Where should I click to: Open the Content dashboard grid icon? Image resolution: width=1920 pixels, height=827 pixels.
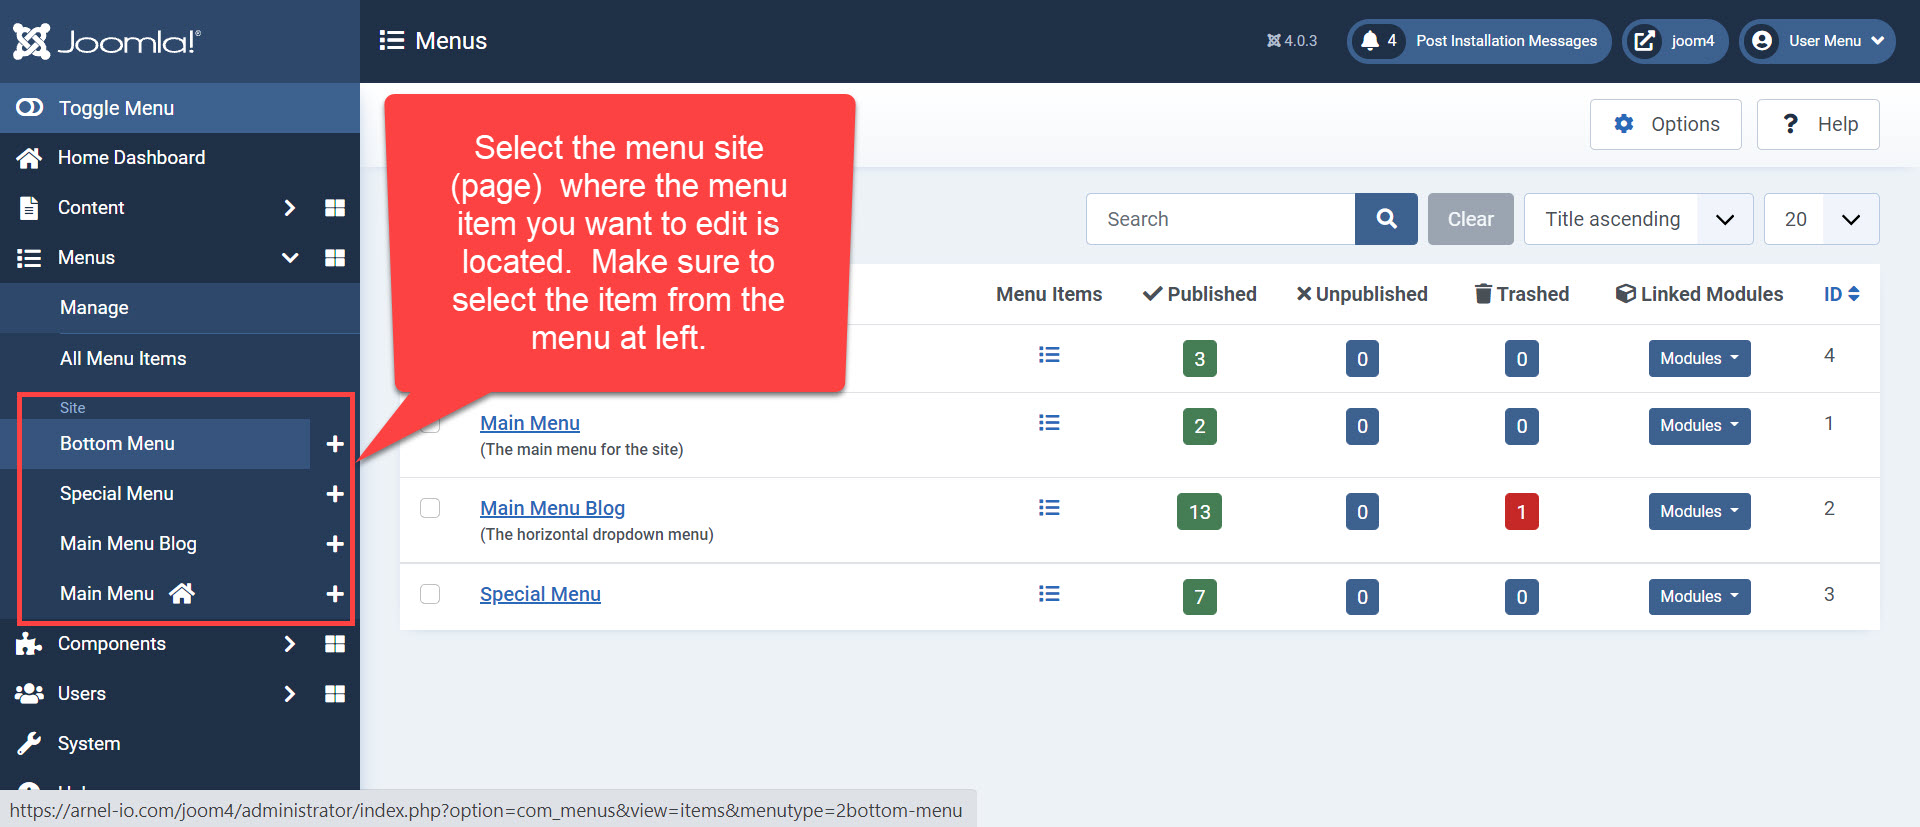point(335,208)
